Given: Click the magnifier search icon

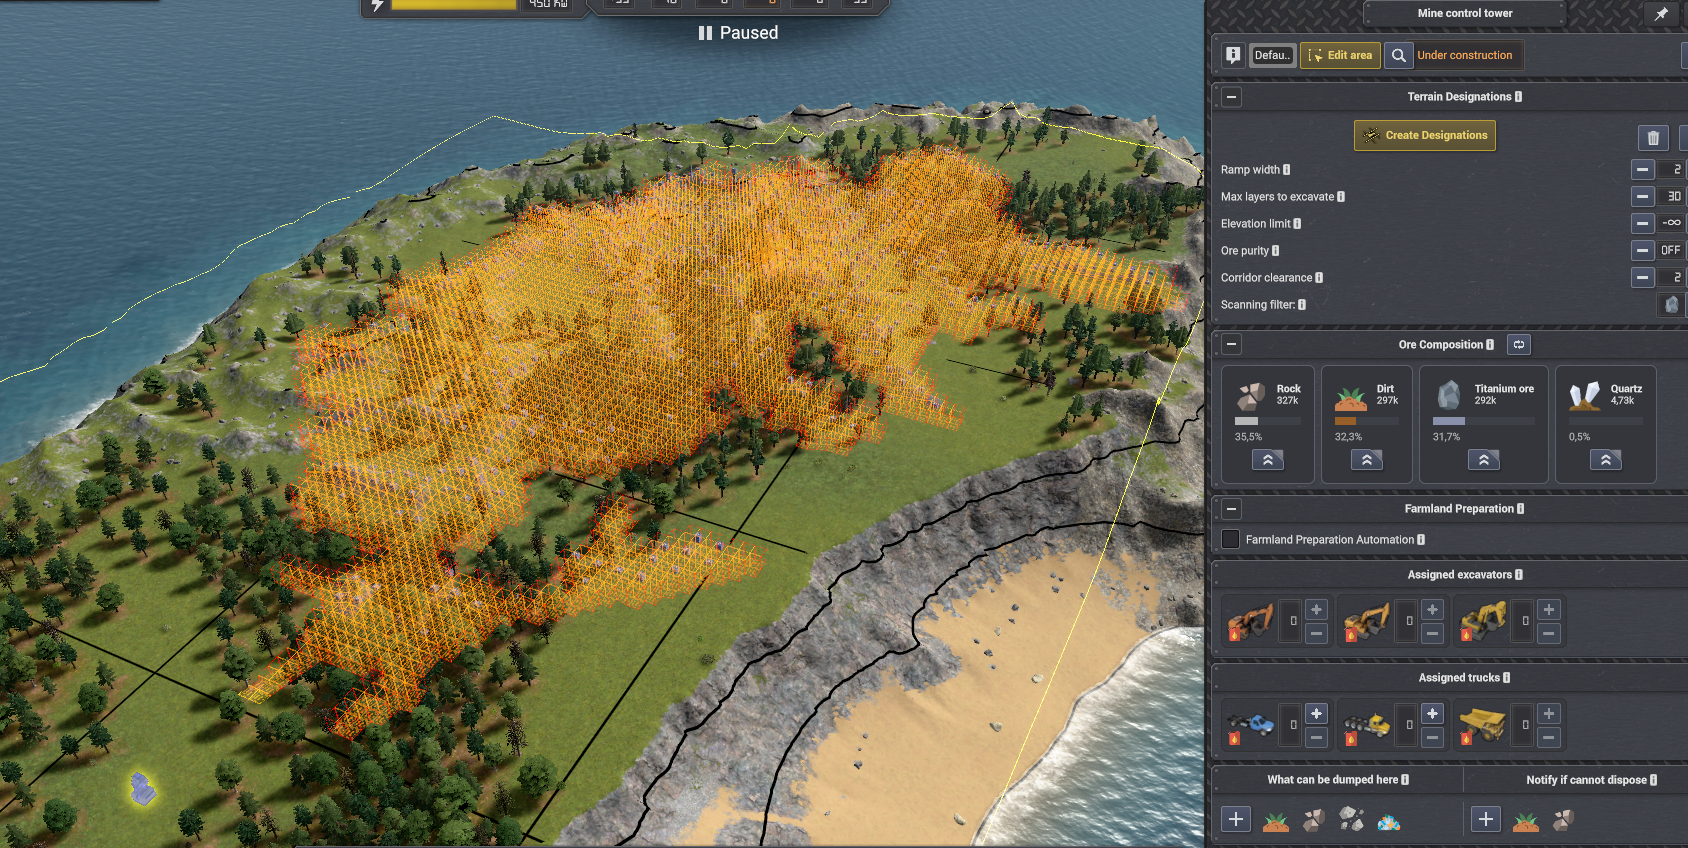Looking at the screenshot, I should [x=1399, y=55].
